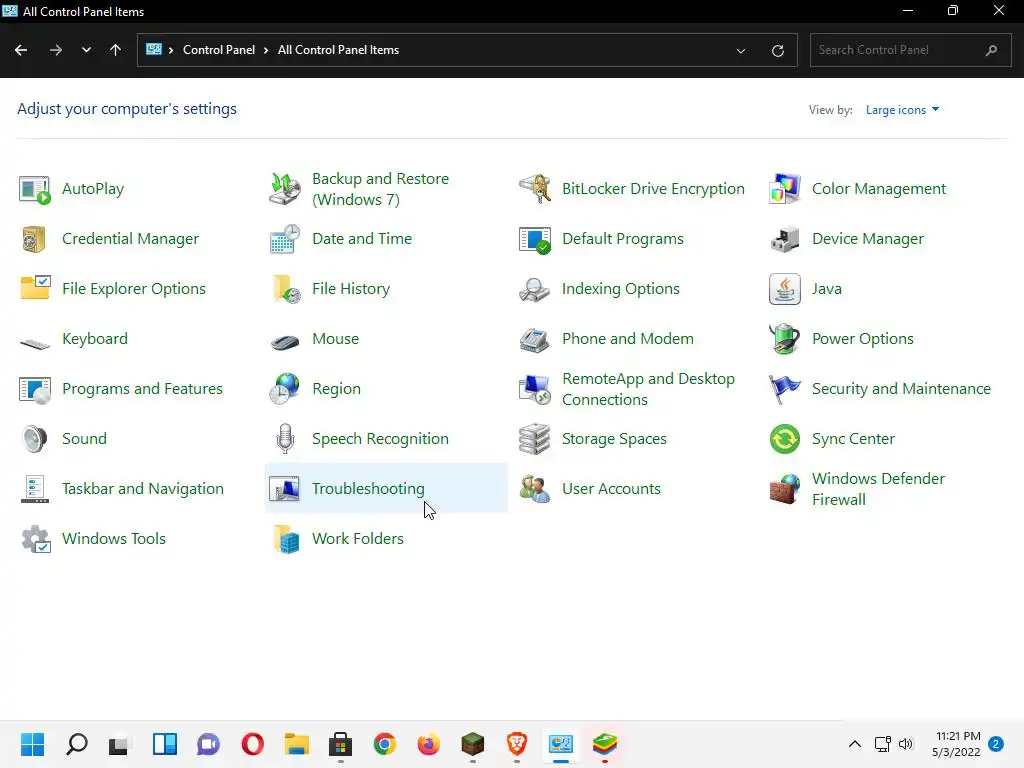The image size is (1024, 768).
Task: Refresh the Control Panel view
Action: 777,50
